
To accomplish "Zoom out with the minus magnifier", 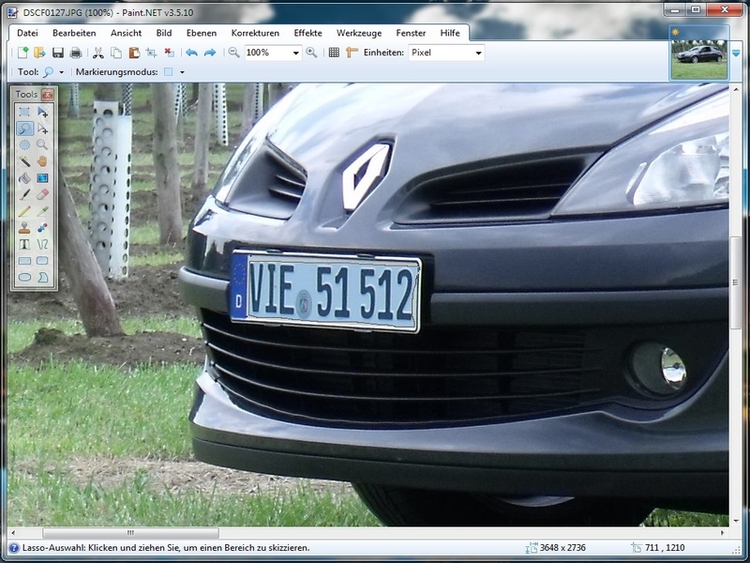I will (234, 53).
